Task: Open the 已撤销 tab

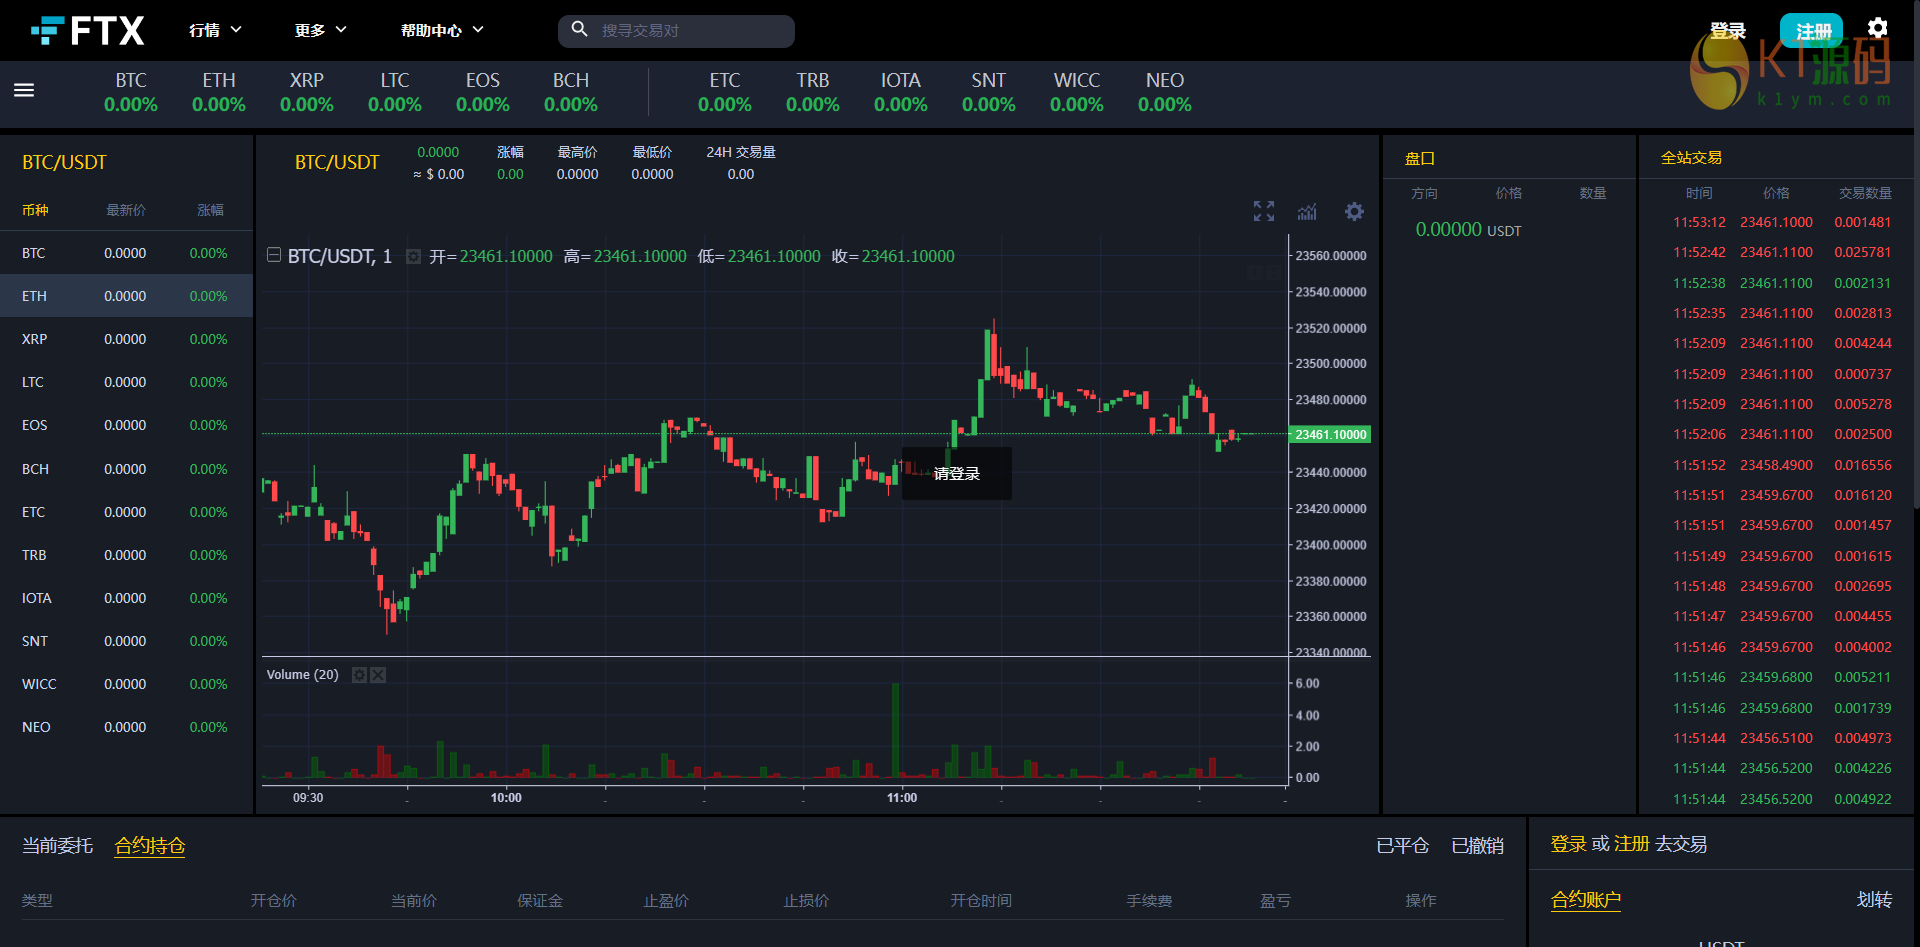Action: click(x=1478, y=846)
